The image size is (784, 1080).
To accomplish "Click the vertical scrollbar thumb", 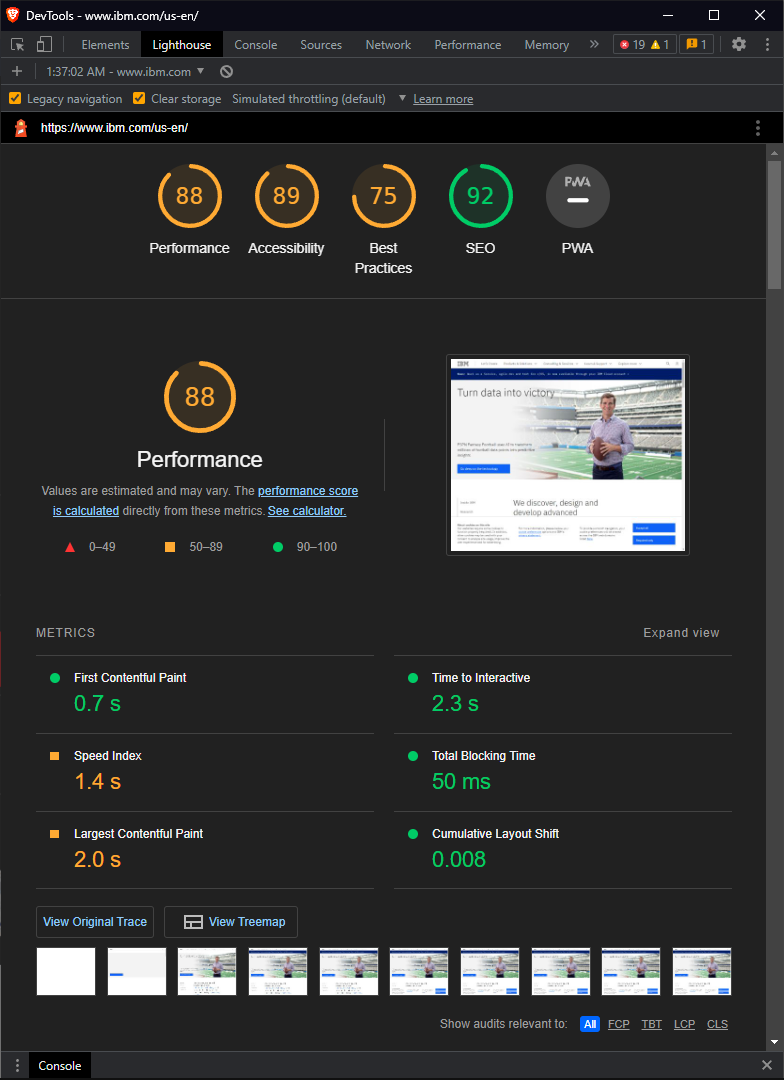I will 774,225.
